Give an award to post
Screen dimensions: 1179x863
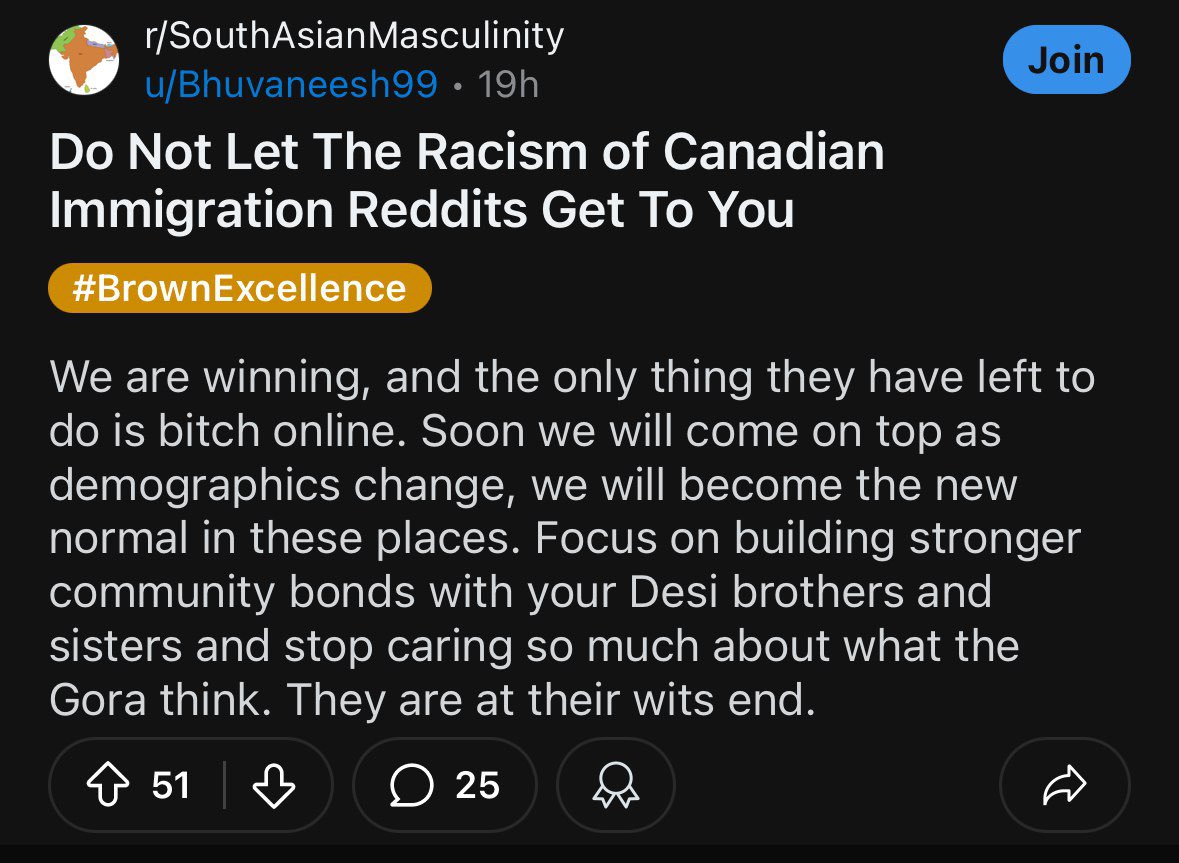[616, 785]
